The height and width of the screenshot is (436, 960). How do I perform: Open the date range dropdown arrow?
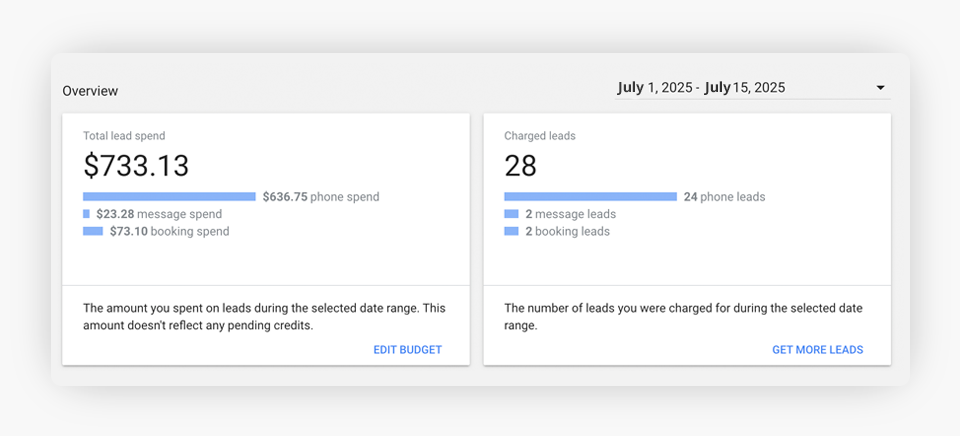pyautogui.click(x=880, y=88)
